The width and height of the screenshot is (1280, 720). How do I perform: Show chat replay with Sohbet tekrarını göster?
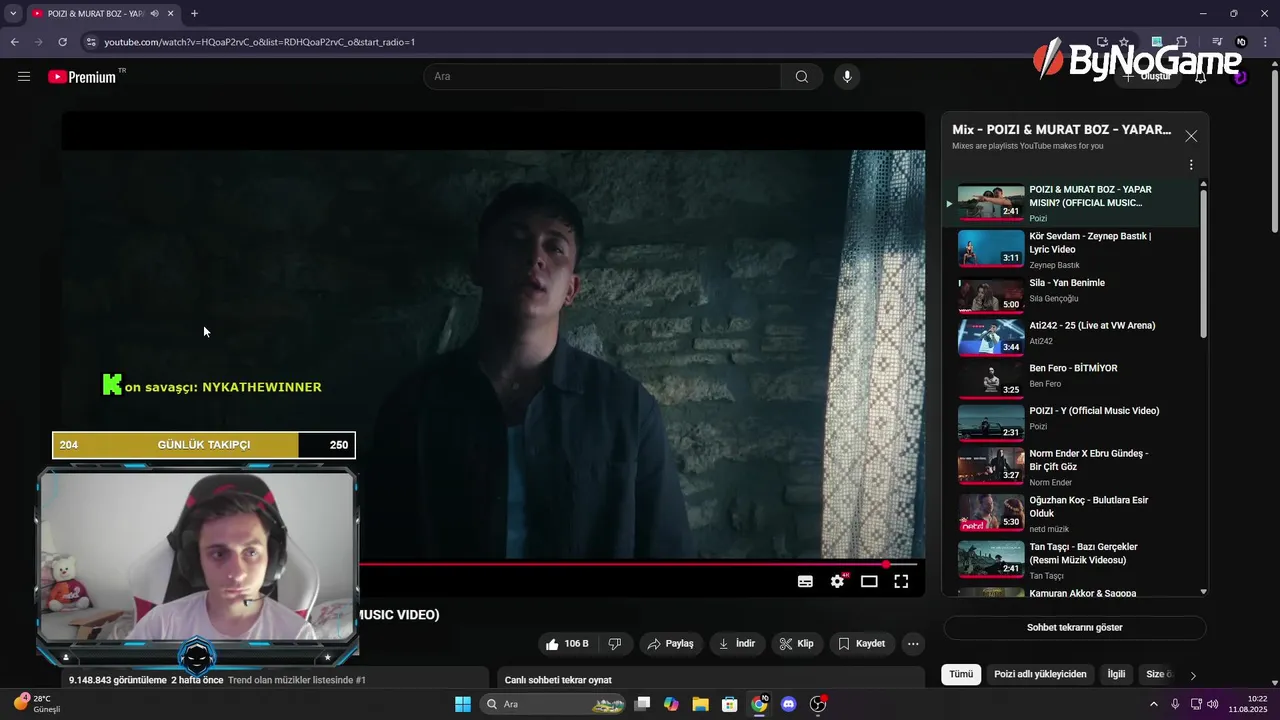(x=1074, y=627)
